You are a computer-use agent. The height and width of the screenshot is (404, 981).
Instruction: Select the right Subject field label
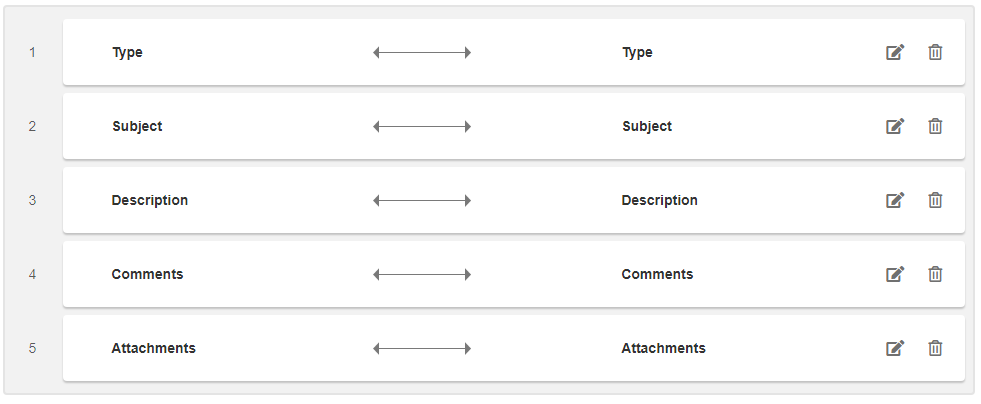point(647,126)
